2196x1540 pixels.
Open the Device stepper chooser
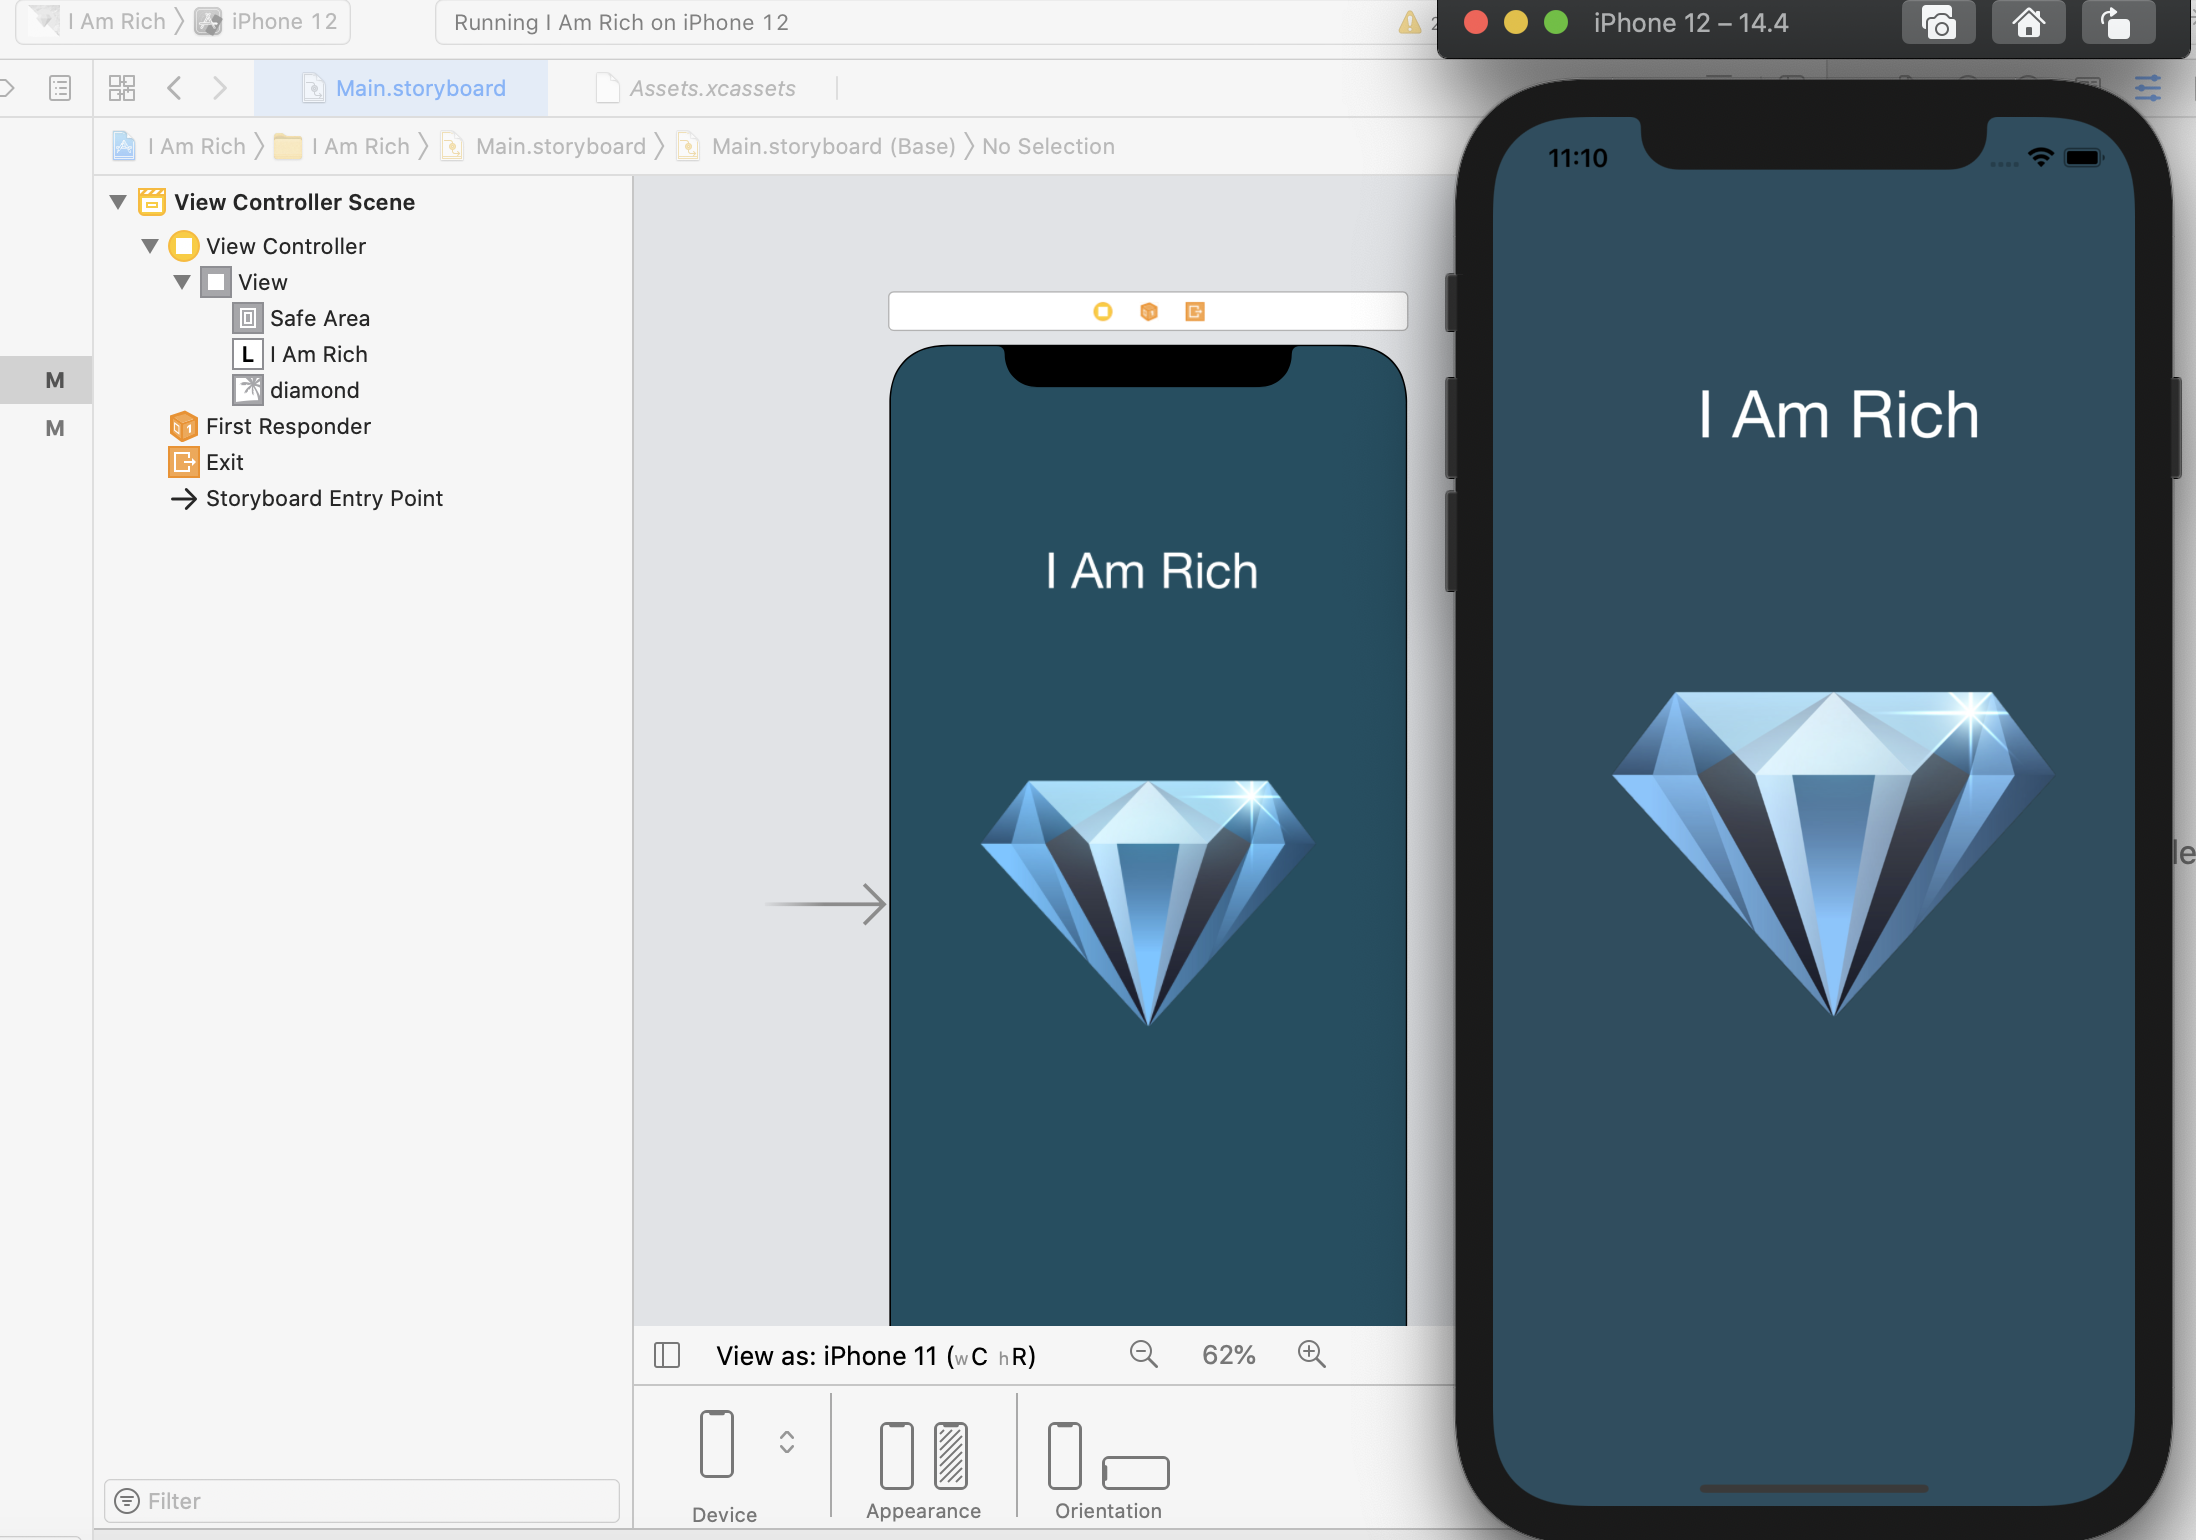pos(787,1442)
